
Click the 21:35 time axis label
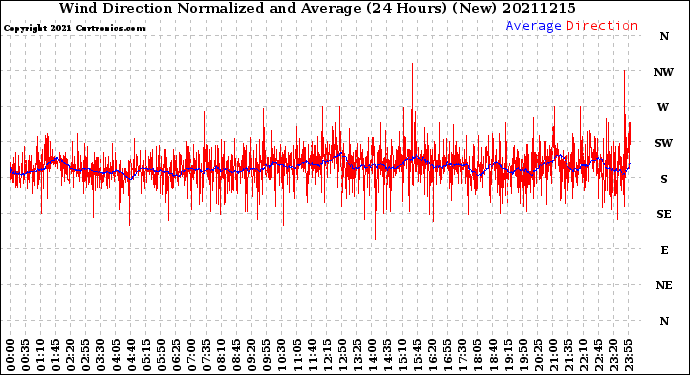pos(568,355)
